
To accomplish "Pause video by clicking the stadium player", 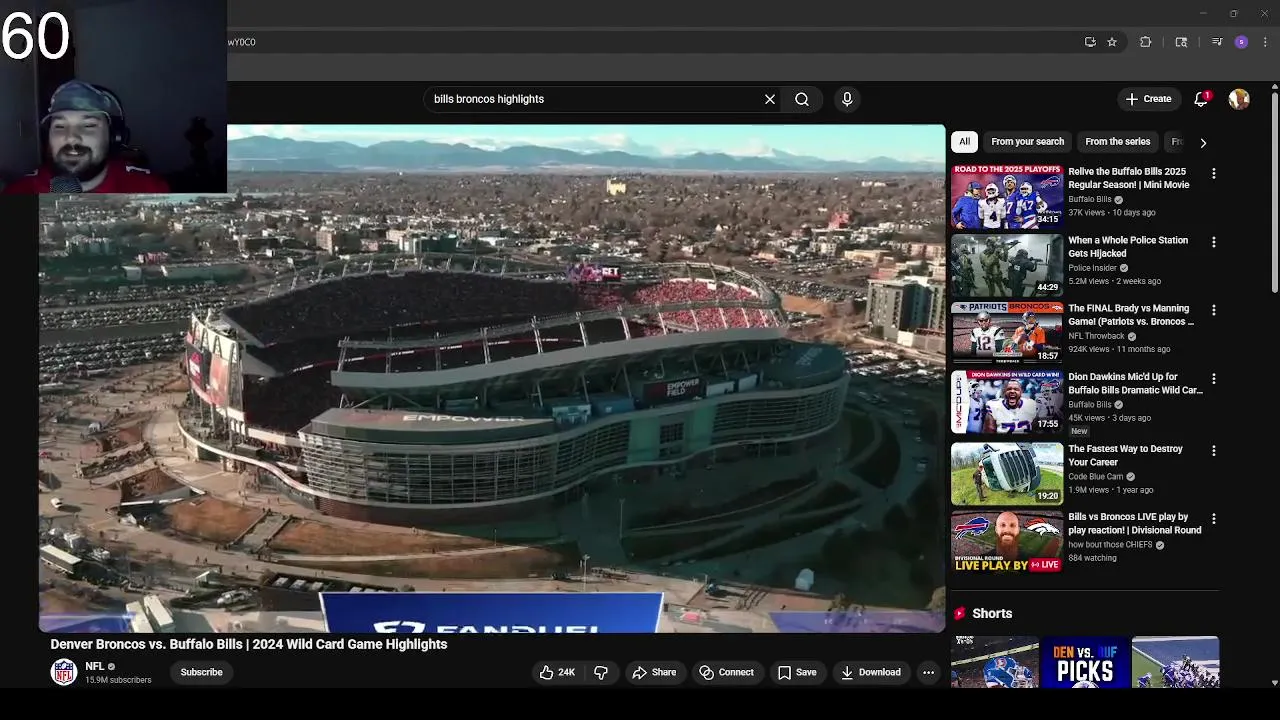I will pos(492,378).
